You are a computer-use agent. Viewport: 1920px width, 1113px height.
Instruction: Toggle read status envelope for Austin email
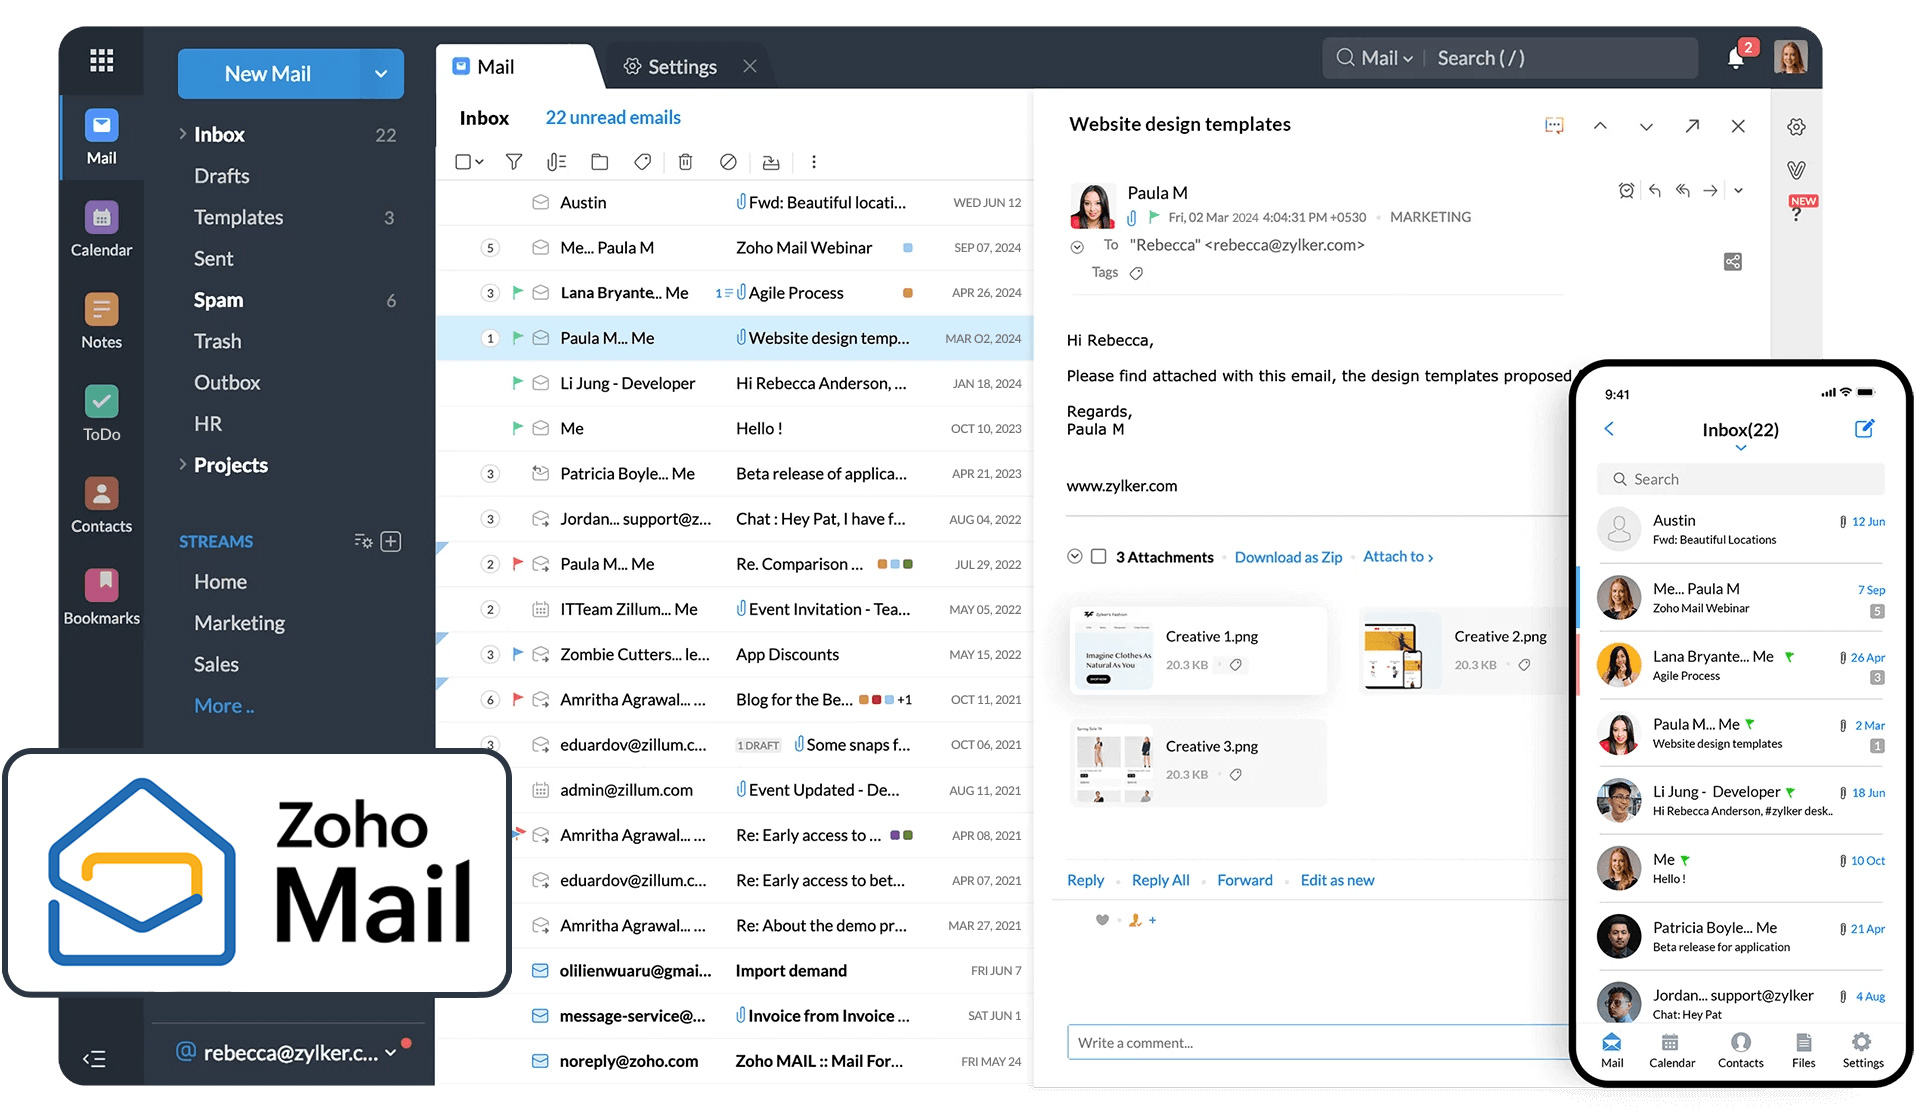coord(540,202)
